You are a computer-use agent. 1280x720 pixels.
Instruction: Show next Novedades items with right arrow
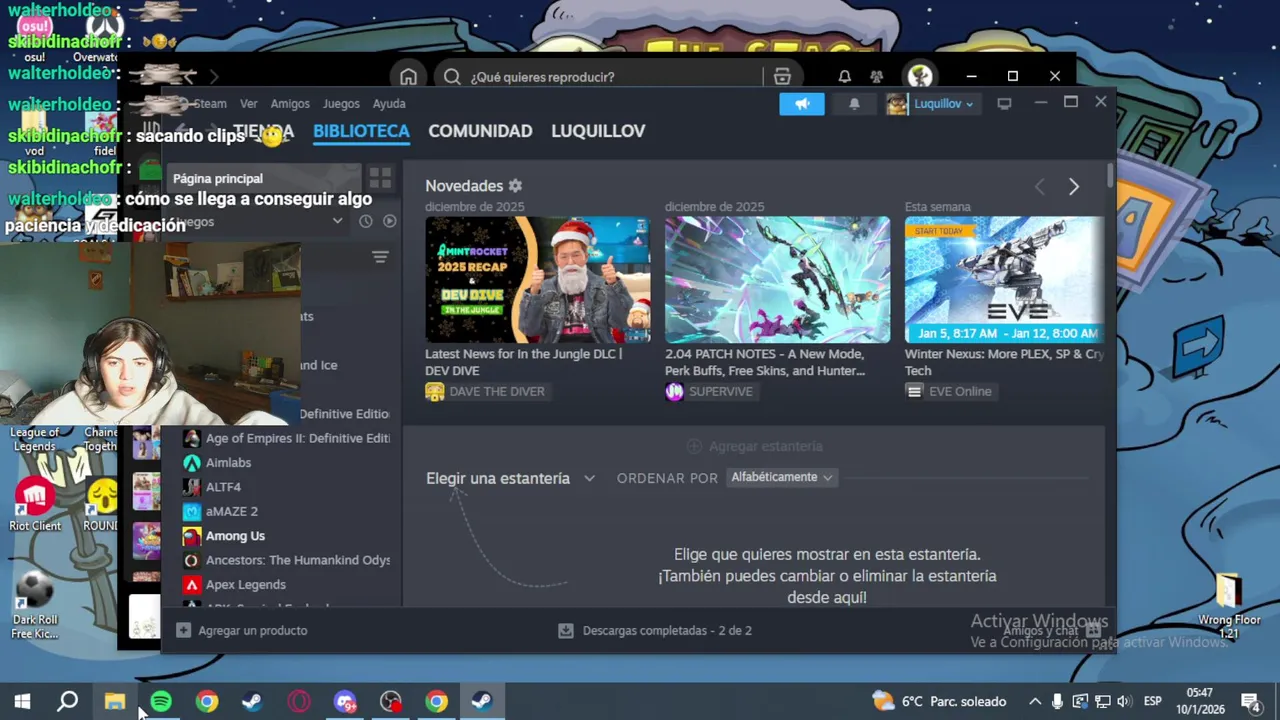click(x=1073, y=187)
